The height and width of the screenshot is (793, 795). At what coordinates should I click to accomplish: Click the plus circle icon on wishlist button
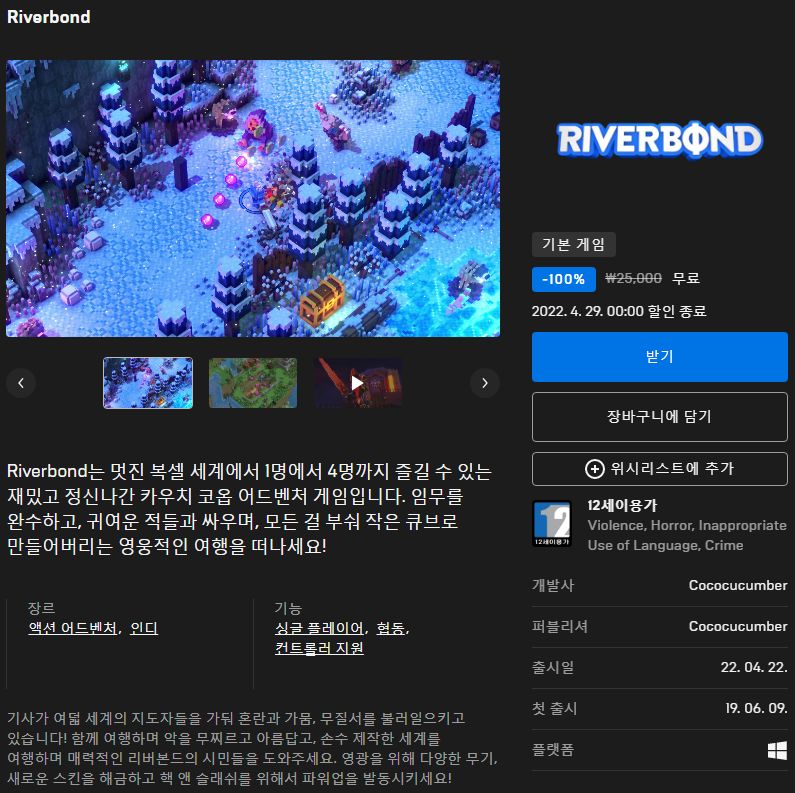pos(595,468)
